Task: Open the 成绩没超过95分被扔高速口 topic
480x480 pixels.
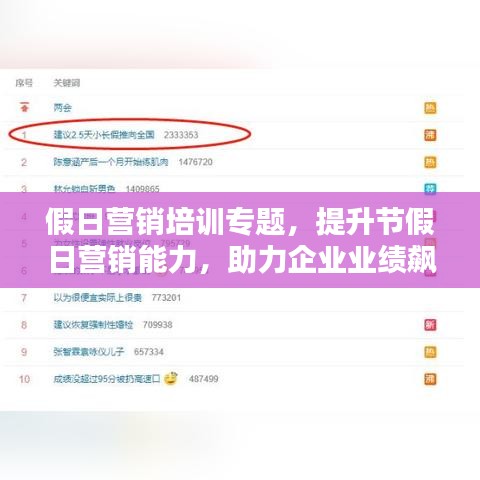Action: tap(107, 379)
